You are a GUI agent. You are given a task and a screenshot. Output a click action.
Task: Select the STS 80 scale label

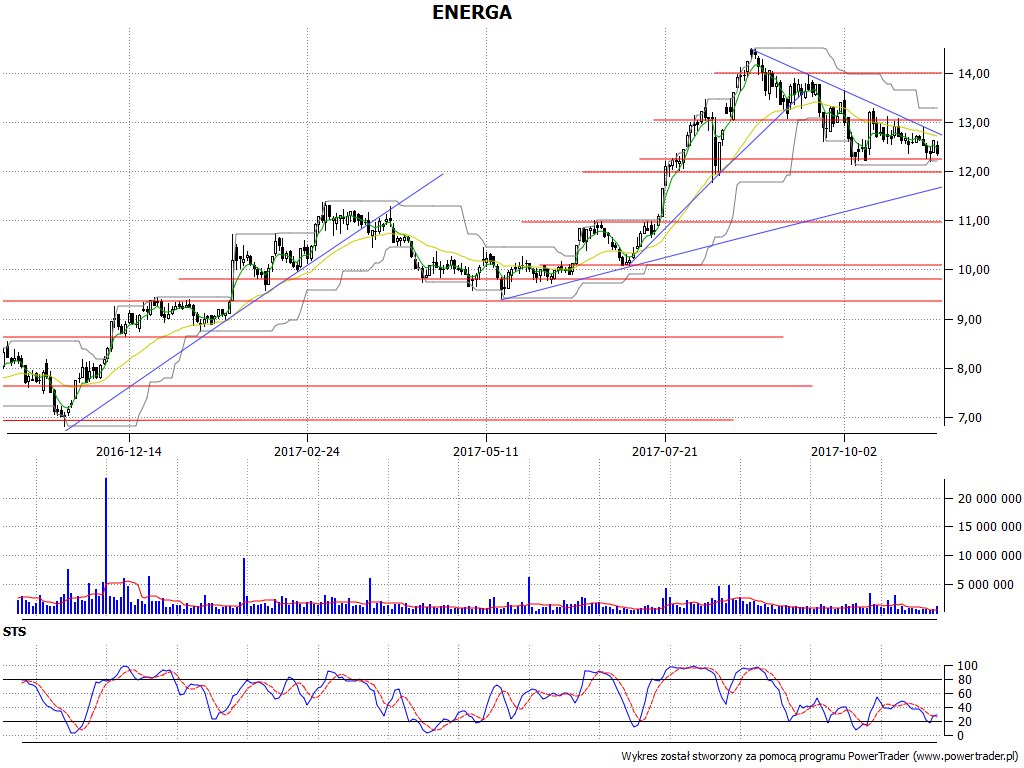click(965, 680)
